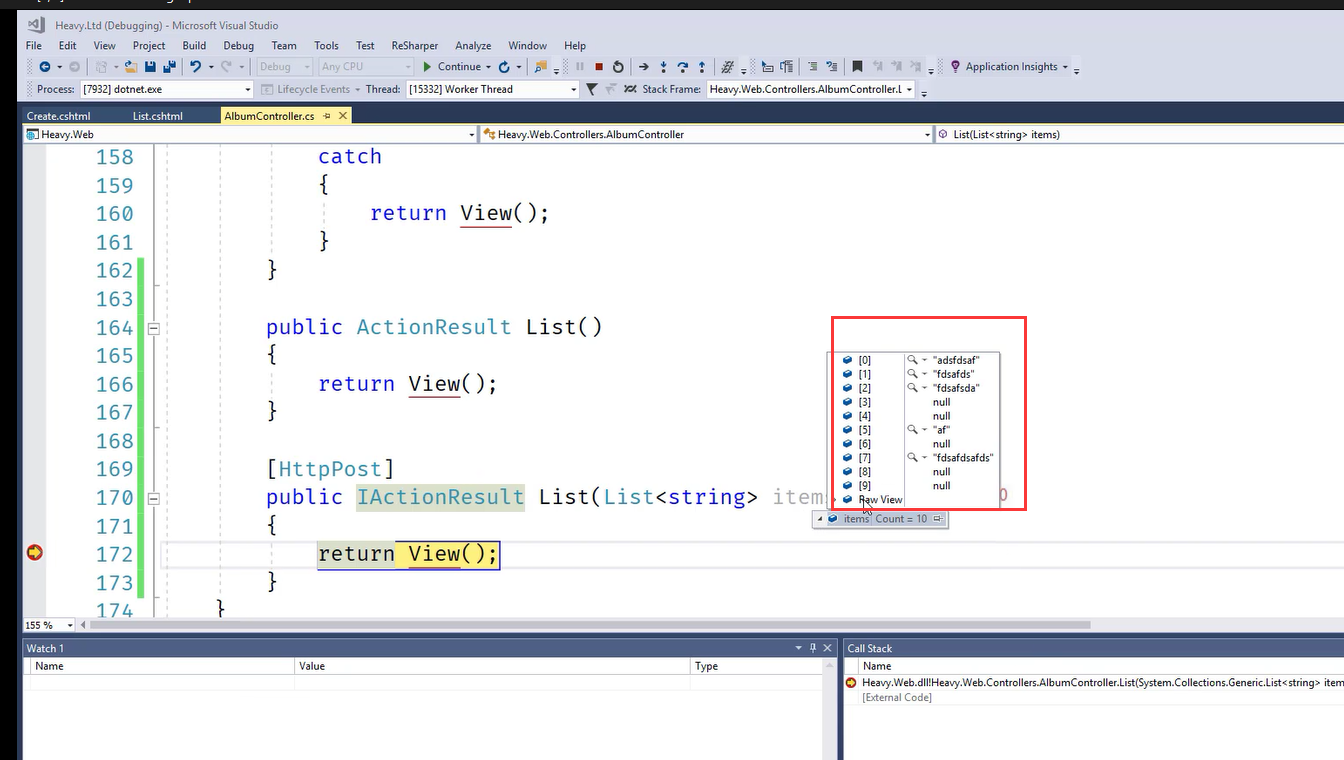Collapse the items DataTip expander arrow
This screenshot has height=760, width=1344.
coord(820,519)
